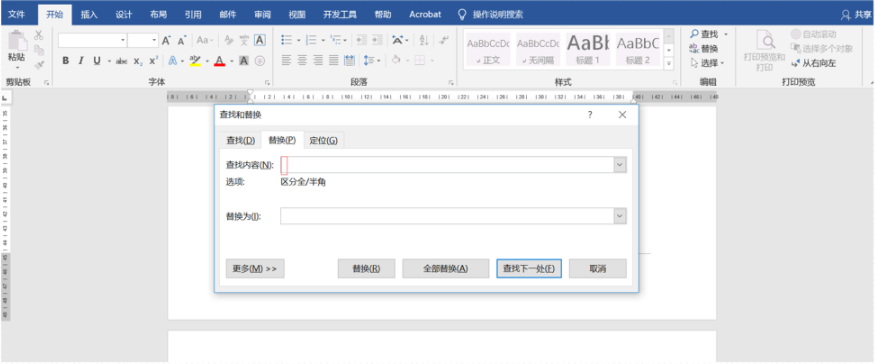Toggle underline formatting

pos(97,60)
